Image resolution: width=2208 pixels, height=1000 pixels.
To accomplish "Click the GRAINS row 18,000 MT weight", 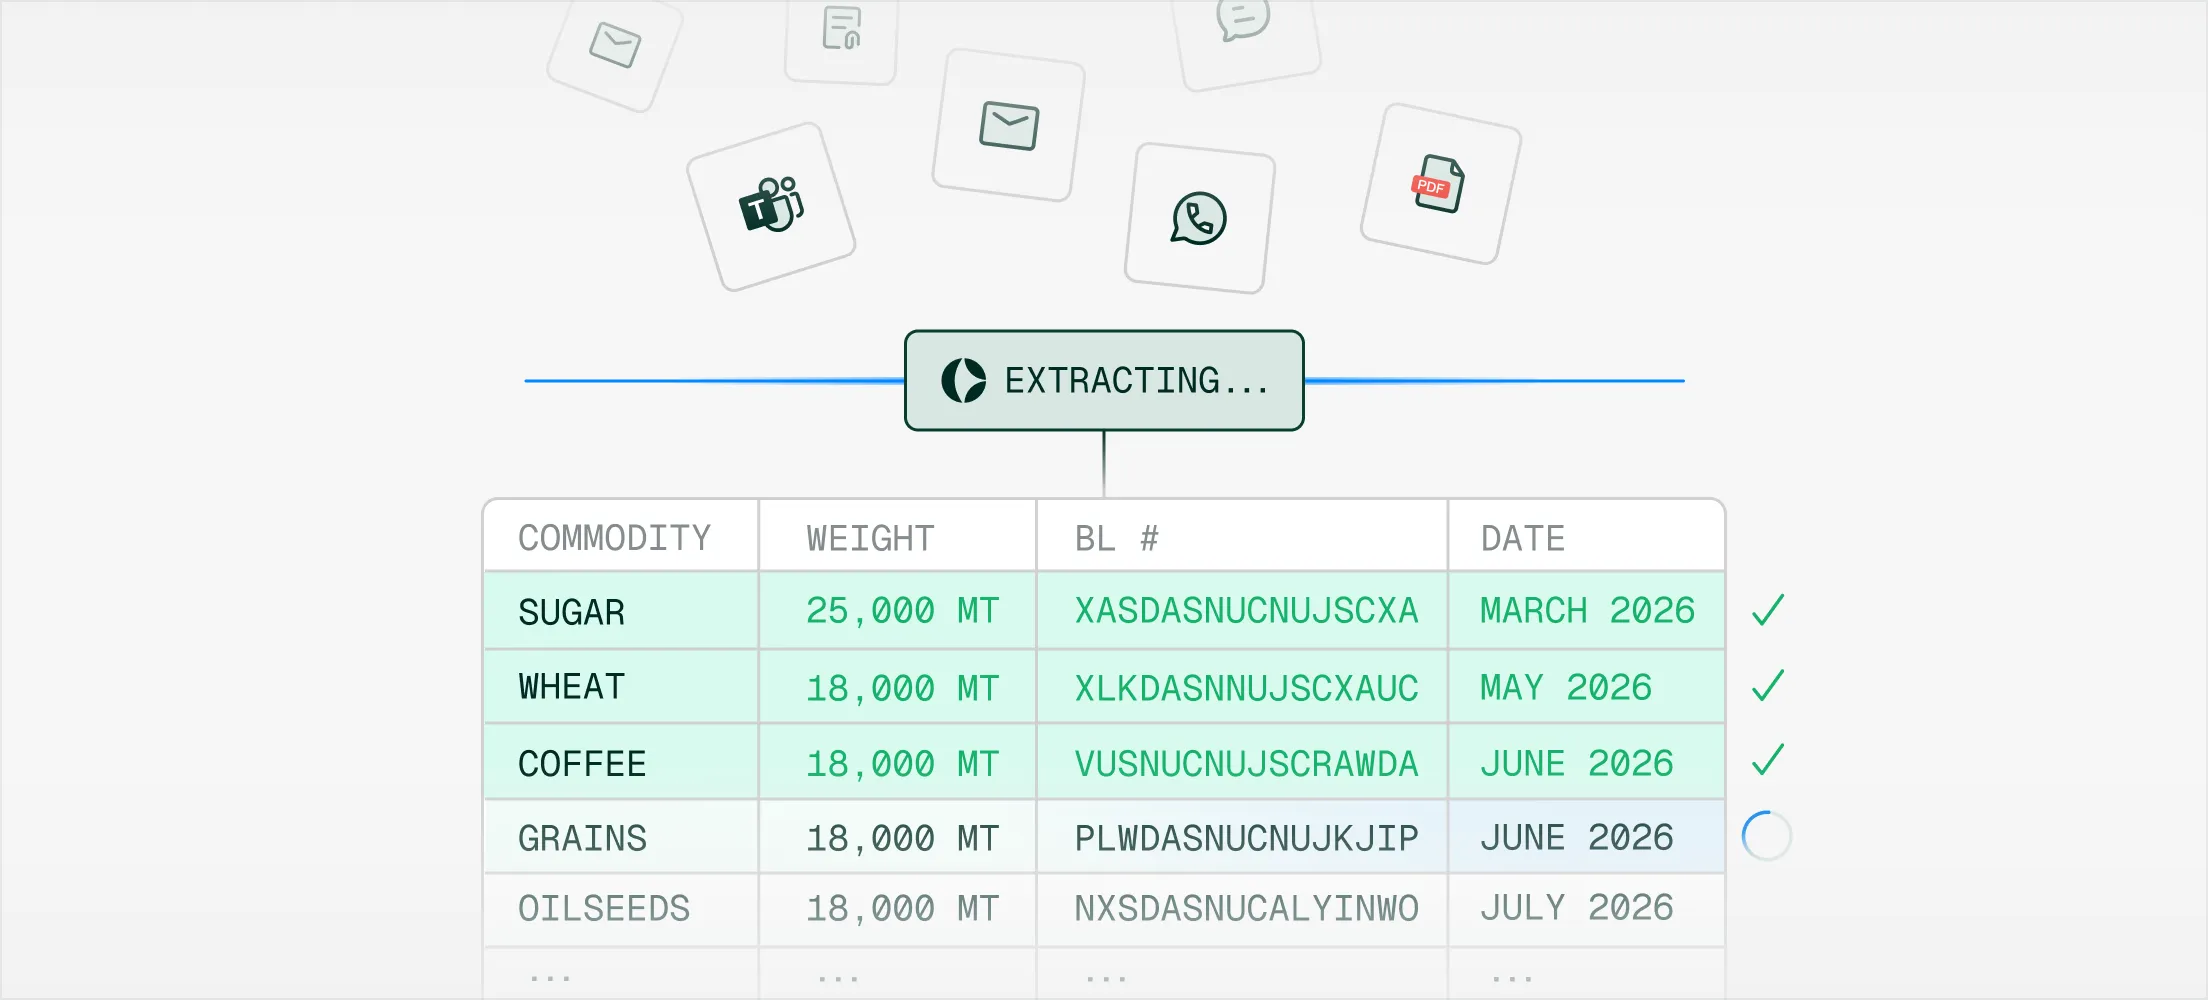I will 897,838.
